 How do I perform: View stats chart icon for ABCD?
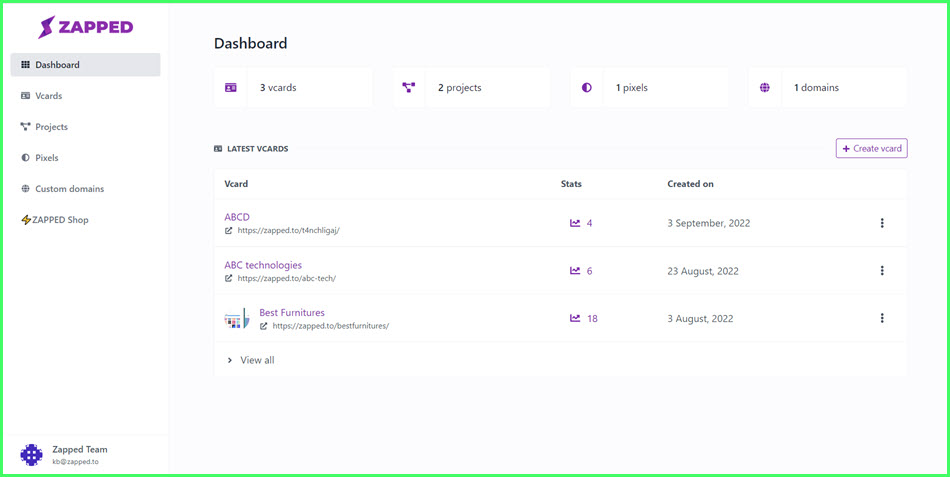(575, 223)
